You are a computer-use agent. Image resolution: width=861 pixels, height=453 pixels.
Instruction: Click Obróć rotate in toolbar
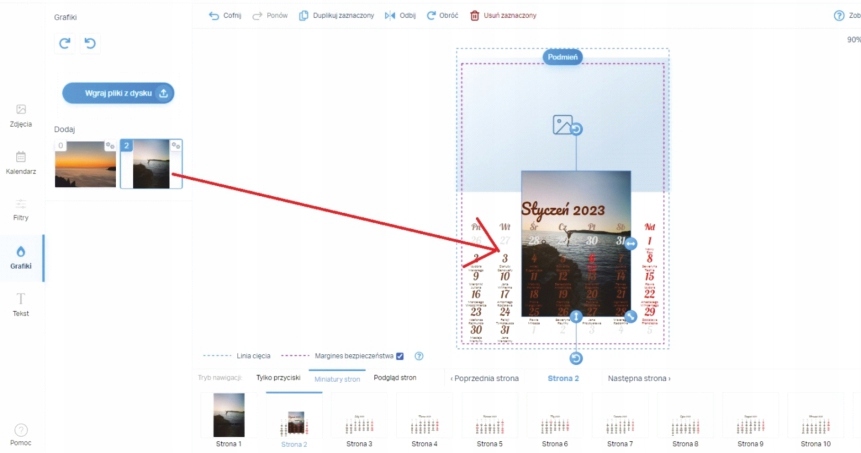coord(442,15)
